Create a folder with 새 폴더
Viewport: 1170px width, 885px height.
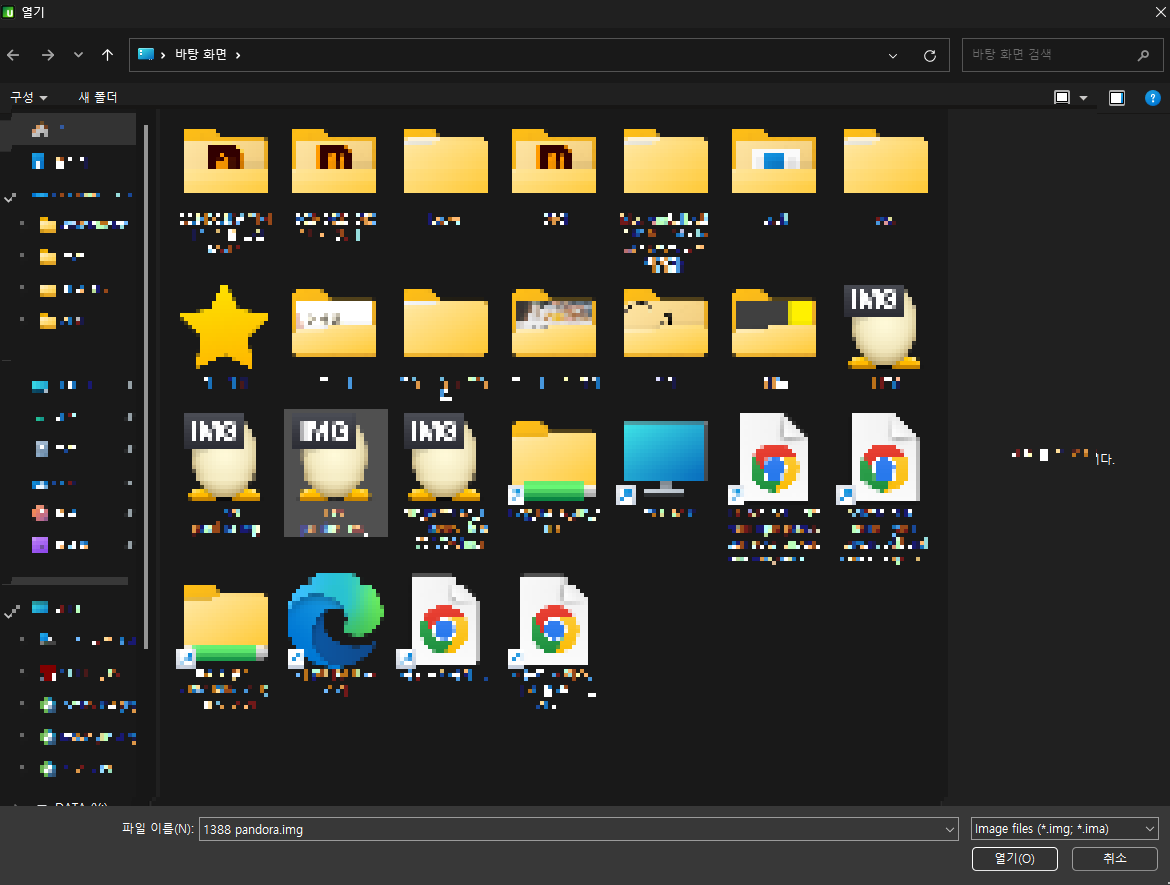[x=98, y=97]
